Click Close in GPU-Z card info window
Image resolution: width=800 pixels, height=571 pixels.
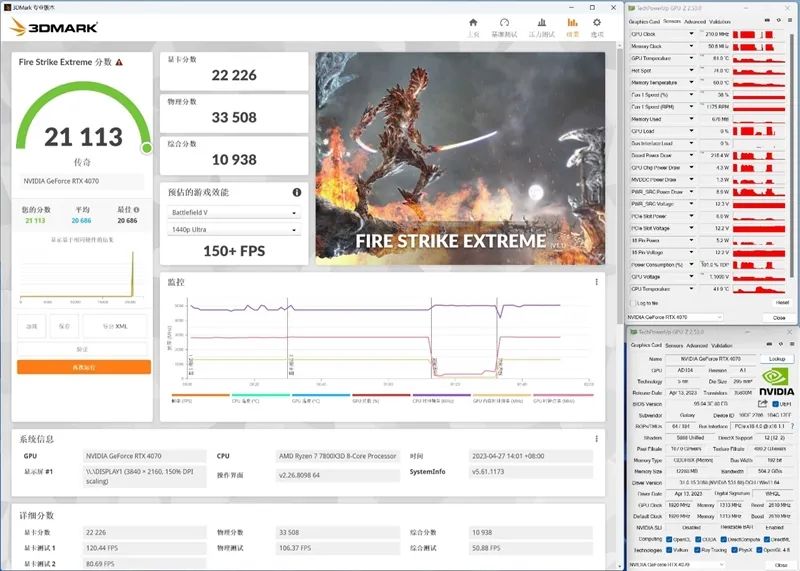[x=781, y=565]
